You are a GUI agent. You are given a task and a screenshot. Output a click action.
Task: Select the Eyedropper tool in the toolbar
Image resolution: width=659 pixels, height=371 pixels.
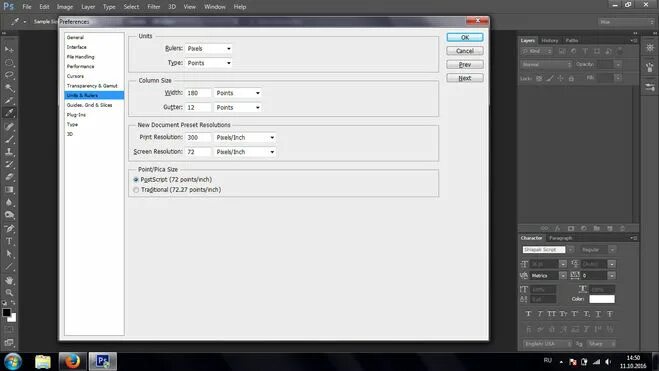click(9, 113)
